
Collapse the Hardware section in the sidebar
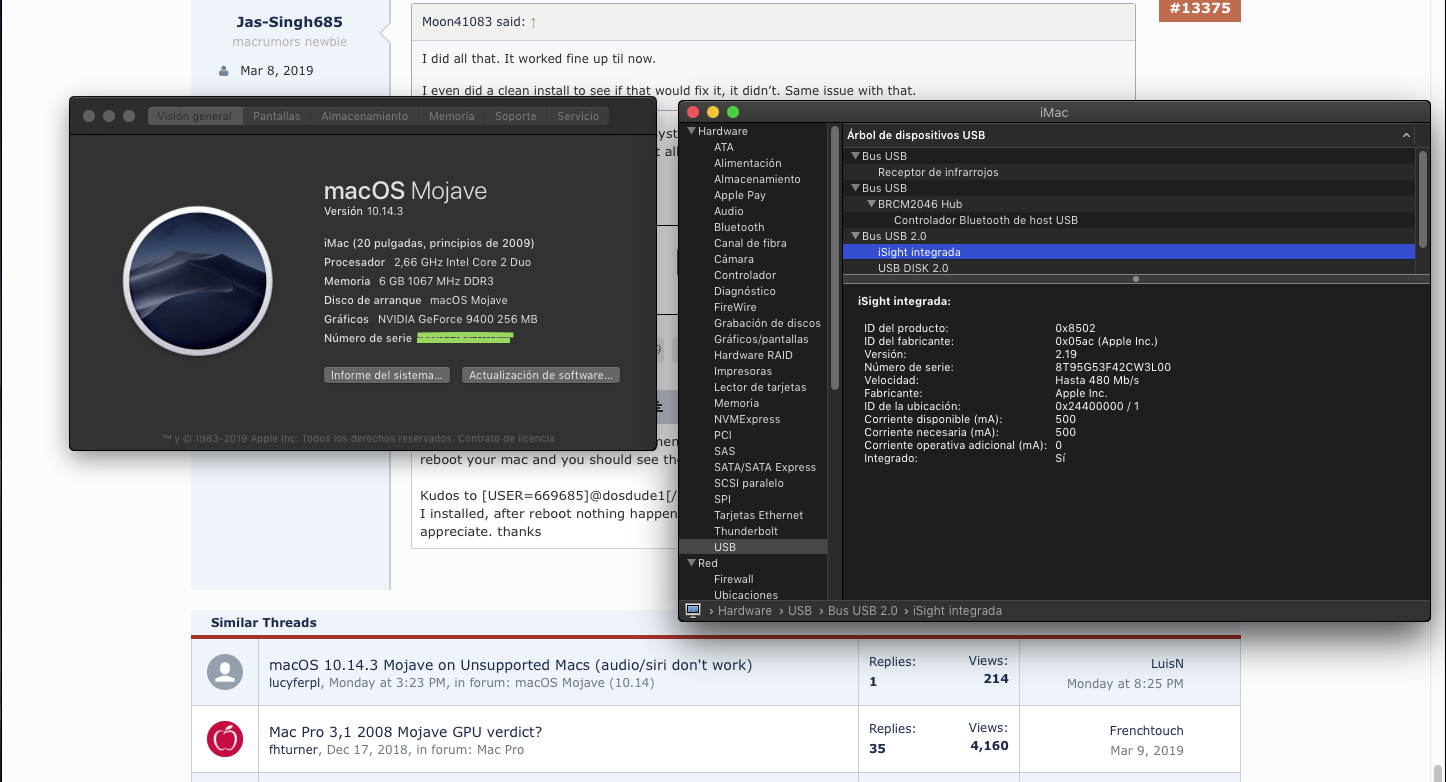coord(691,131)
